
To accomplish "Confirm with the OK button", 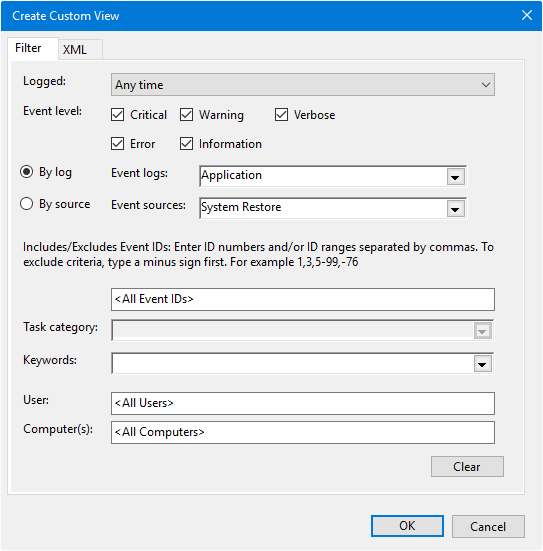I will 407,526.
